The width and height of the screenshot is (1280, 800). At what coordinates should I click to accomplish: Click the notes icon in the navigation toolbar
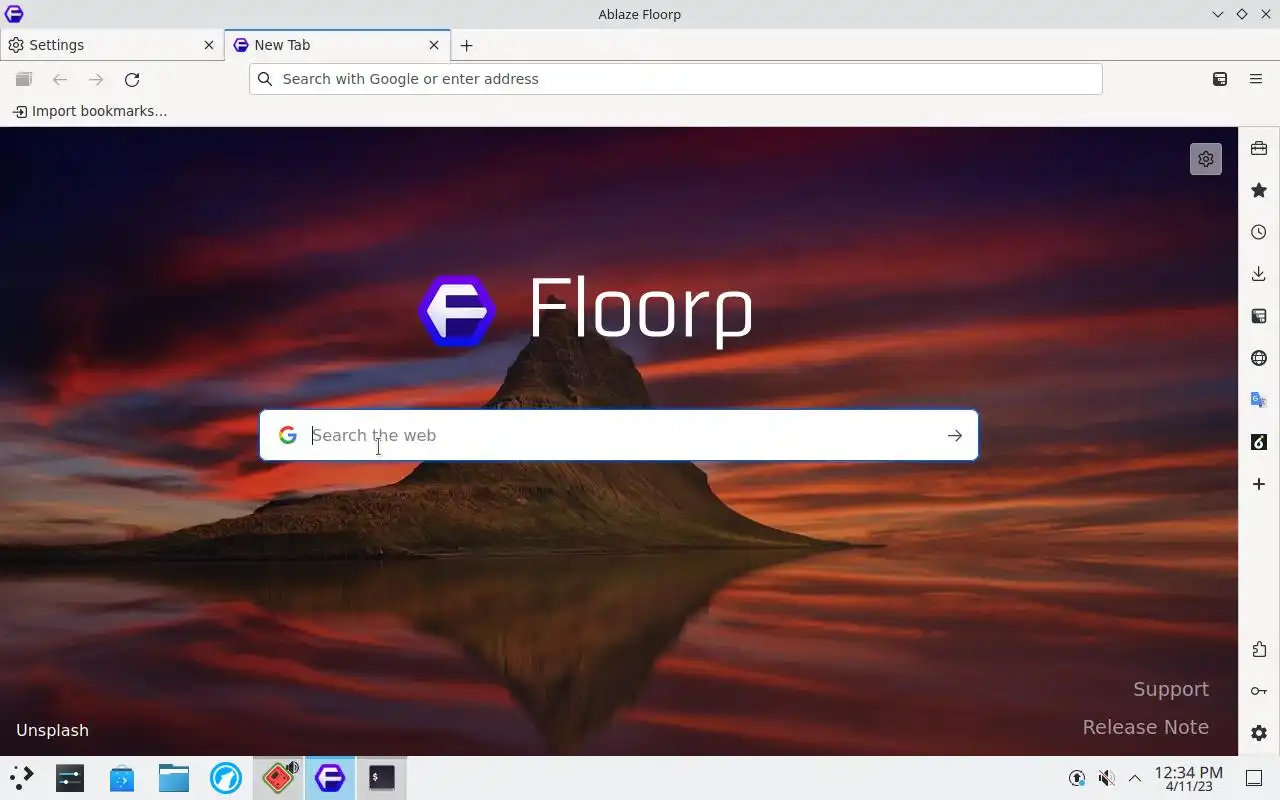[x=1220, y=79]
